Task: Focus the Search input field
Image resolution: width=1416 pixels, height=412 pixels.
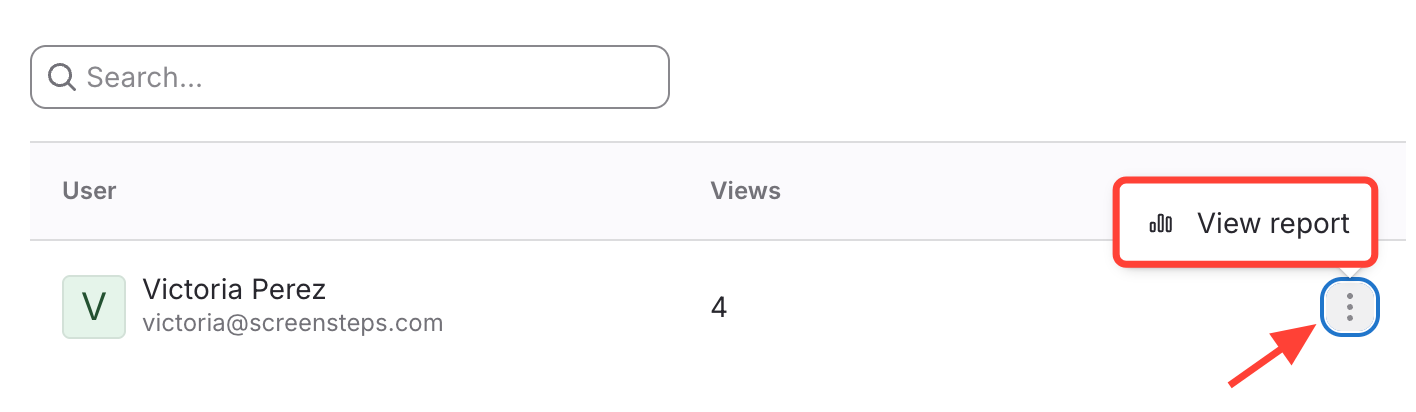Action: pyautogui.click(x=350, y=77)
